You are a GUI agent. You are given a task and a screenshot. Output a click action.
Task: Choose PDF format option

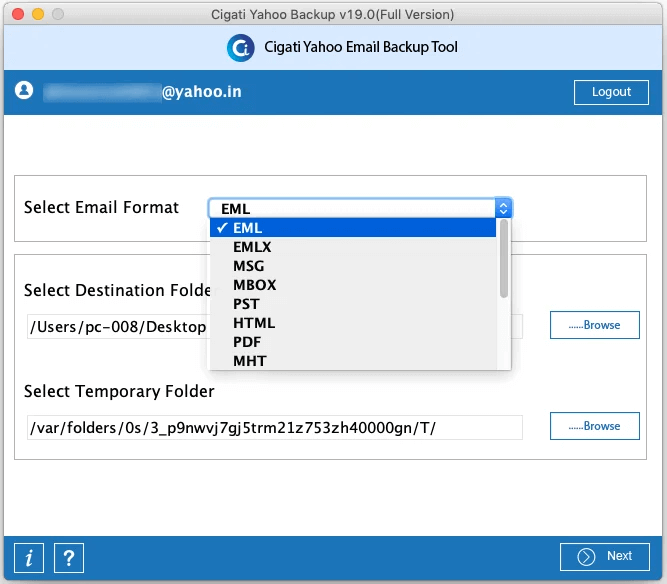(353, 342)
